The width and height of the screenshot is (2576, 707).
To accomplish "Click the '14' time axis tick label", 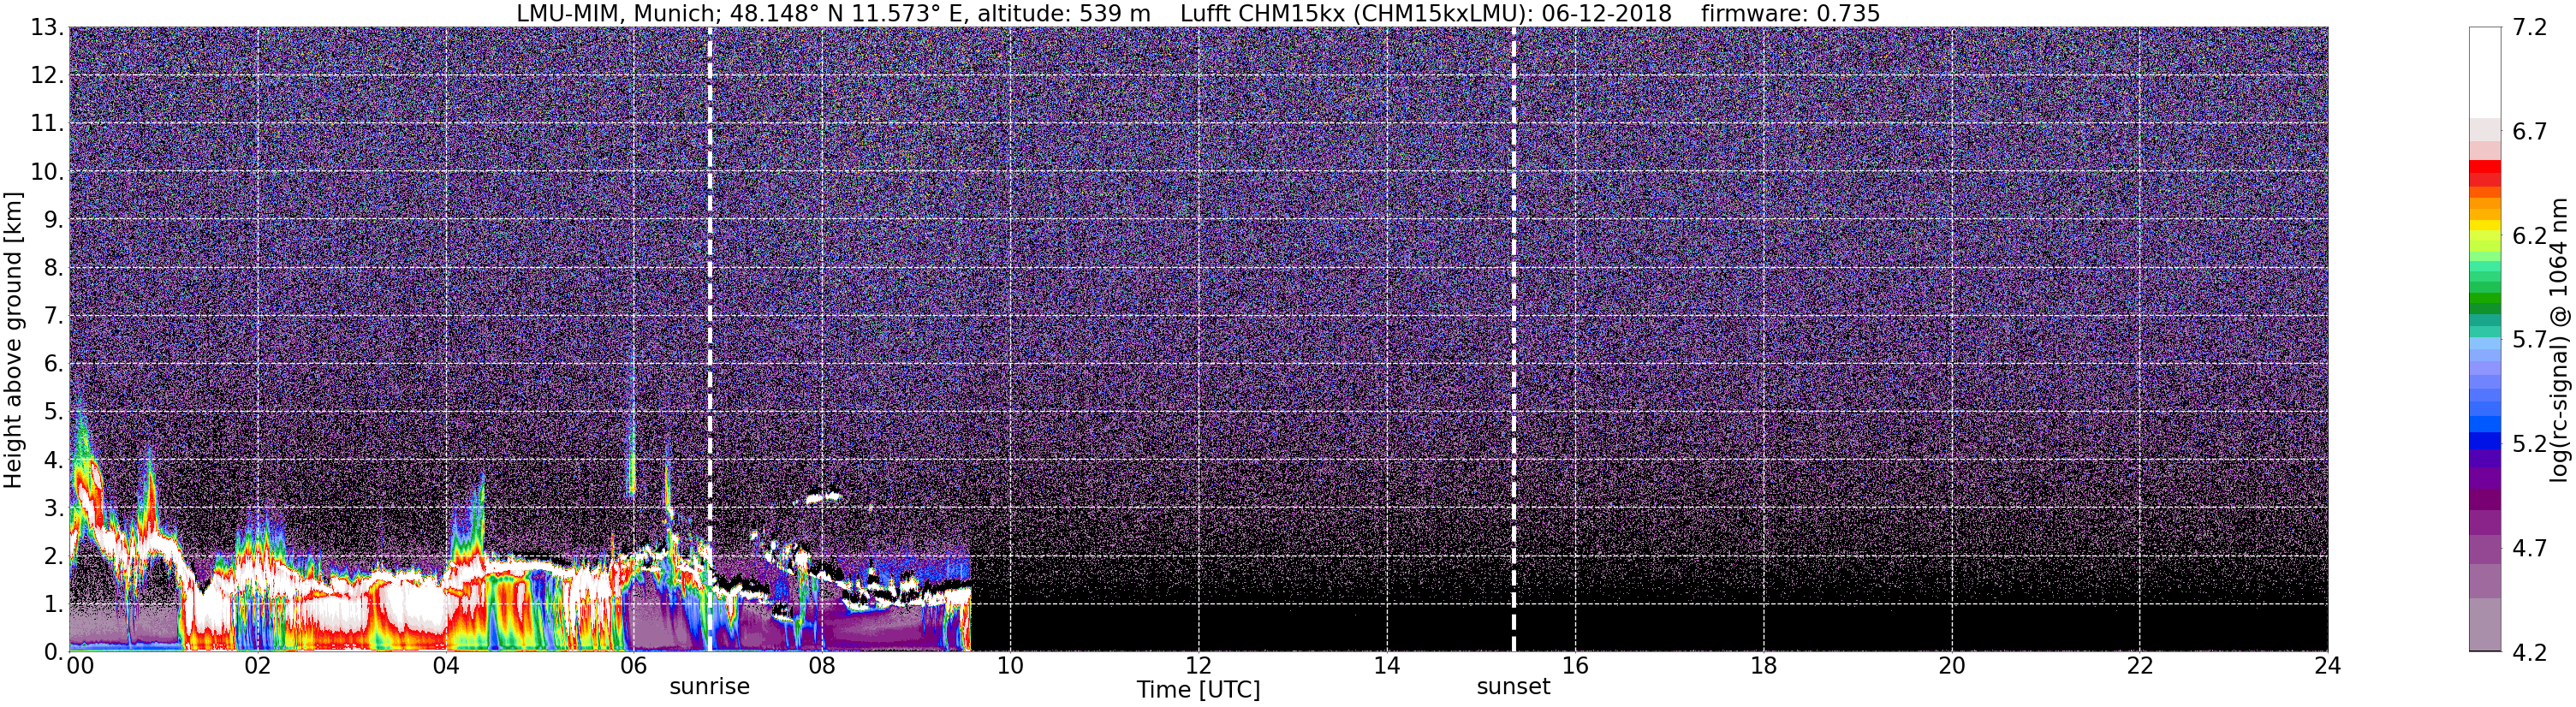I will pyautogui.click(x=1386, y=666).
